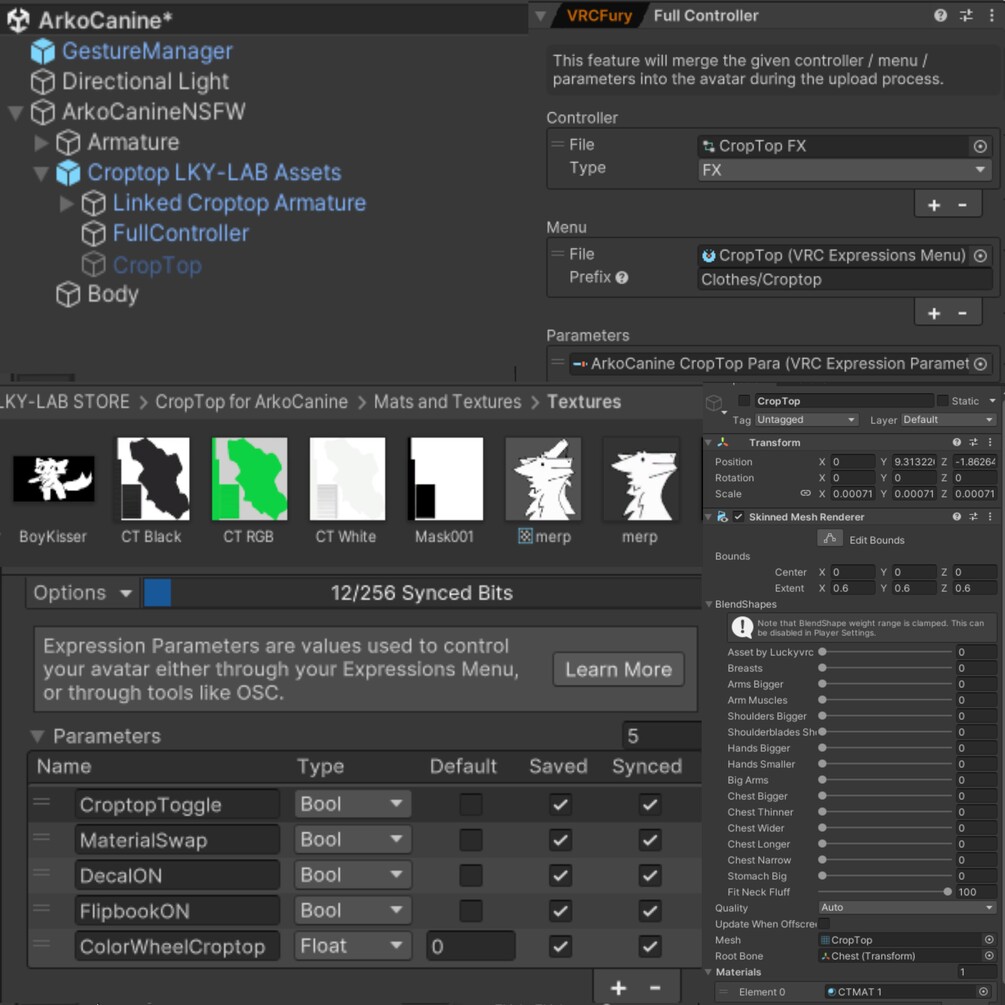
Task: Navigate to CropTop for ArkoCanine breadcrumb
Action: (x=251, y=402)
